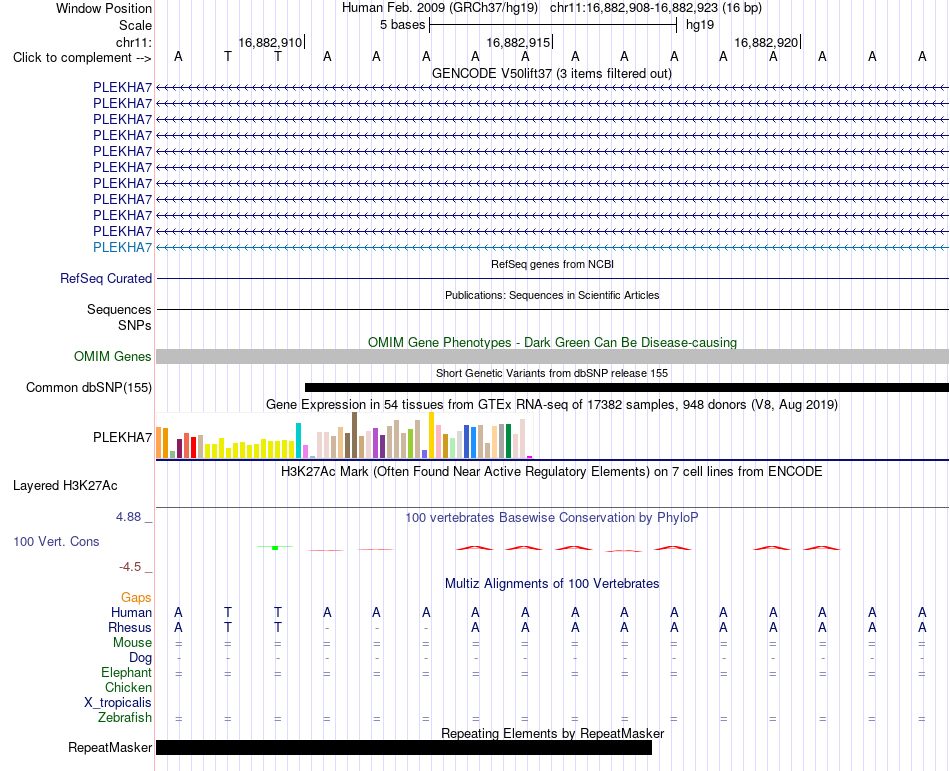The width and height of the screenshot is (950, 771).
Task: Select the 'Rhesus' alignment row label
Action: click(130, 627)
